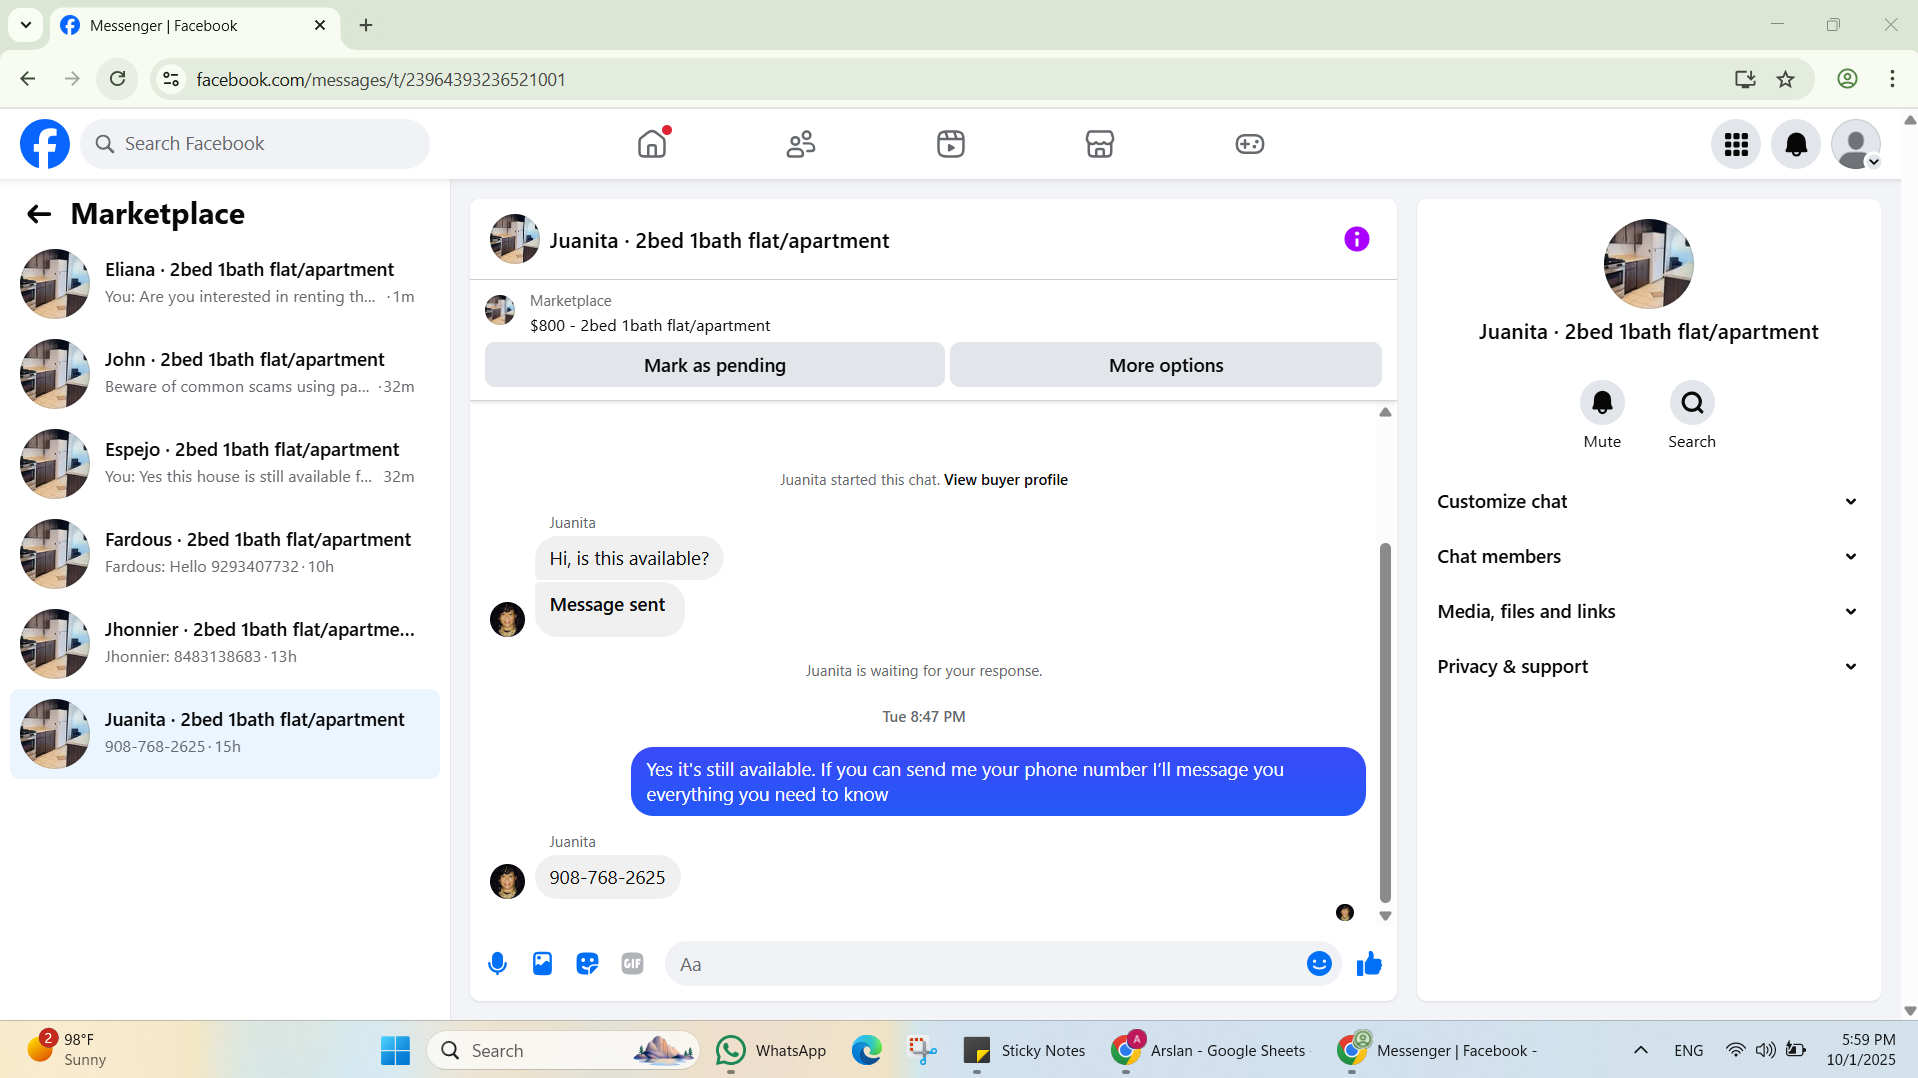The width and height of the screenshot is (1918, 1078).
Task: Click the "Hi, is this available?" message
Action: point(629,559)
